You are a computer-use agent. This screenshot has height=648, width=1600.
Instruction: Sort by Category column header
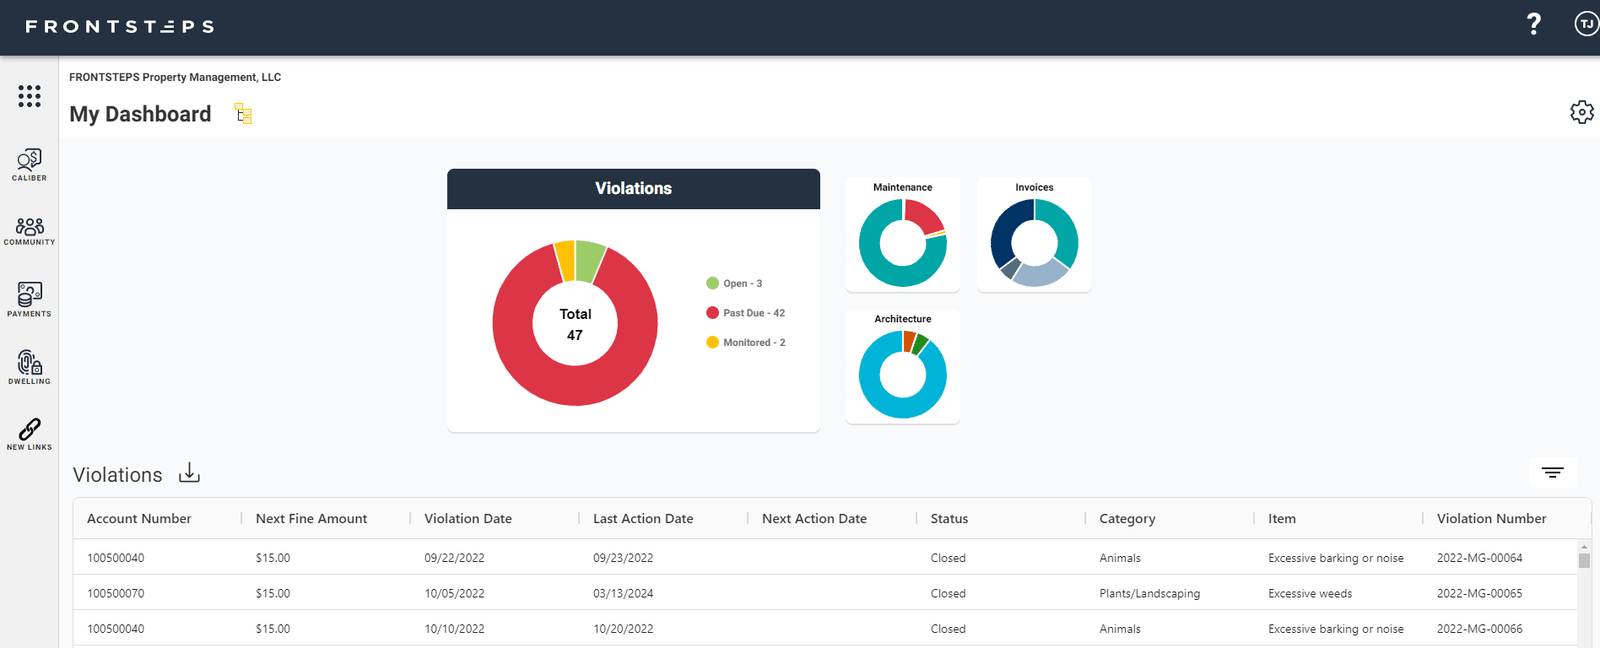tap(1127, 519)
